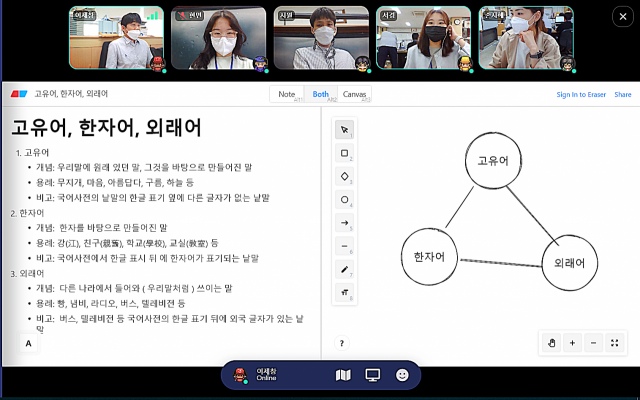Switch to the Note view tab

pos(287,94)
